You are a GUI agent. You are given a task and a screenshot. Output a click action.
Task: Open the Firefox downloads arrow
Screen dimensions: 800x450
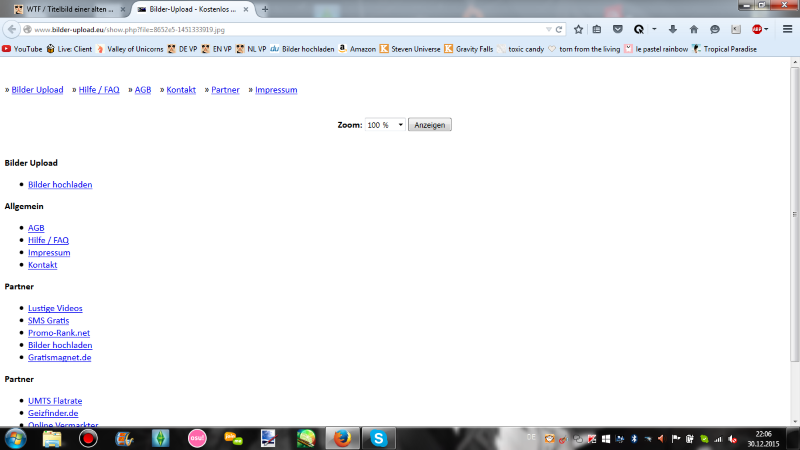click(672, 29)
